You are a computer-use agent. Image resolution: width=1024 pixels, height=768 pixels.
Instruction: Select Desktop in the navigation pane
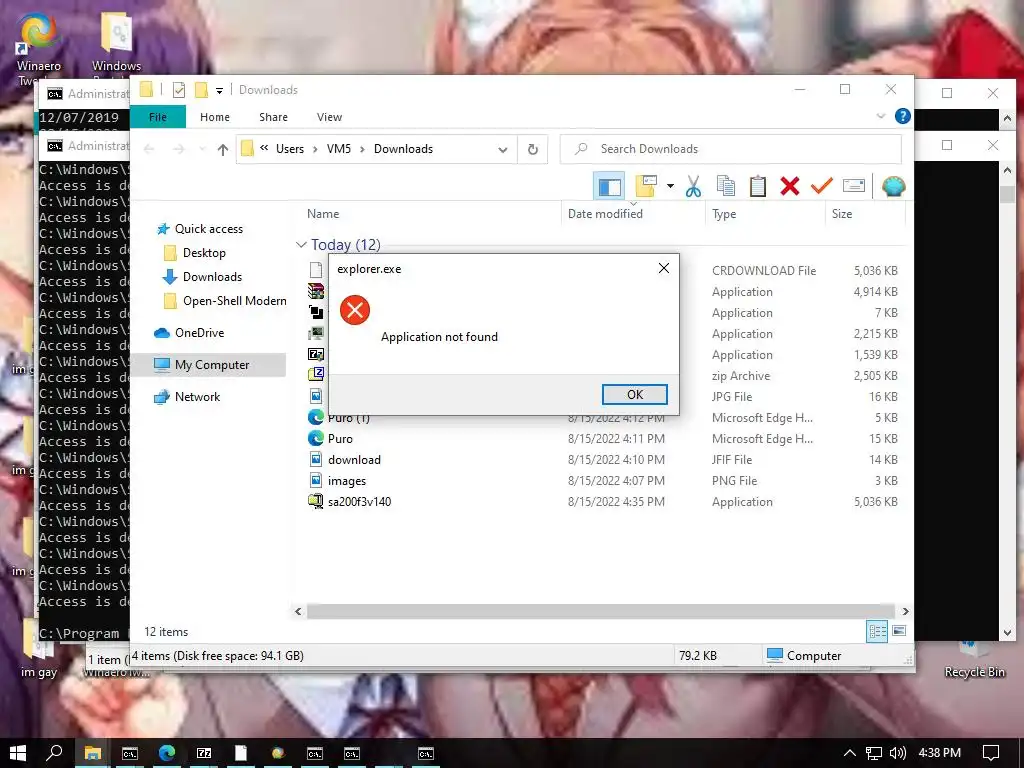tap(204, 253)
